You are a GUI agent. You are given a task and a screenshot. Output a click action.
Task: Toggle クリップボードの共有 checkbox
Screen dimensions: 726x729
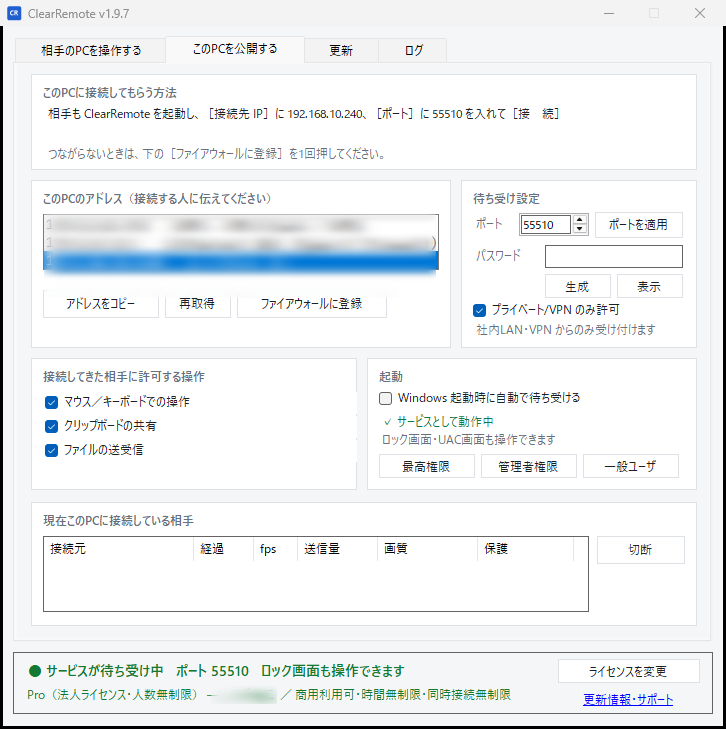click(52, 426)
